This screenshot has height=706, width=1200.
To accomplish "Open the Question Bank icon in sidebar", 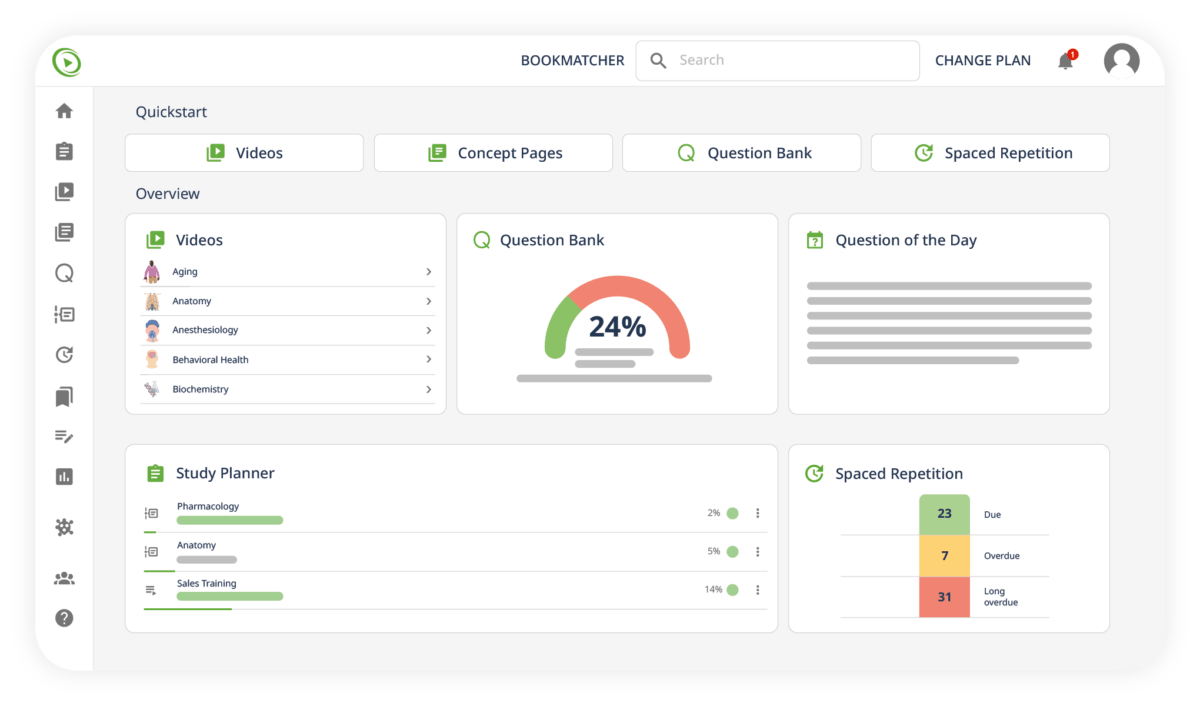I will point(64,272).
